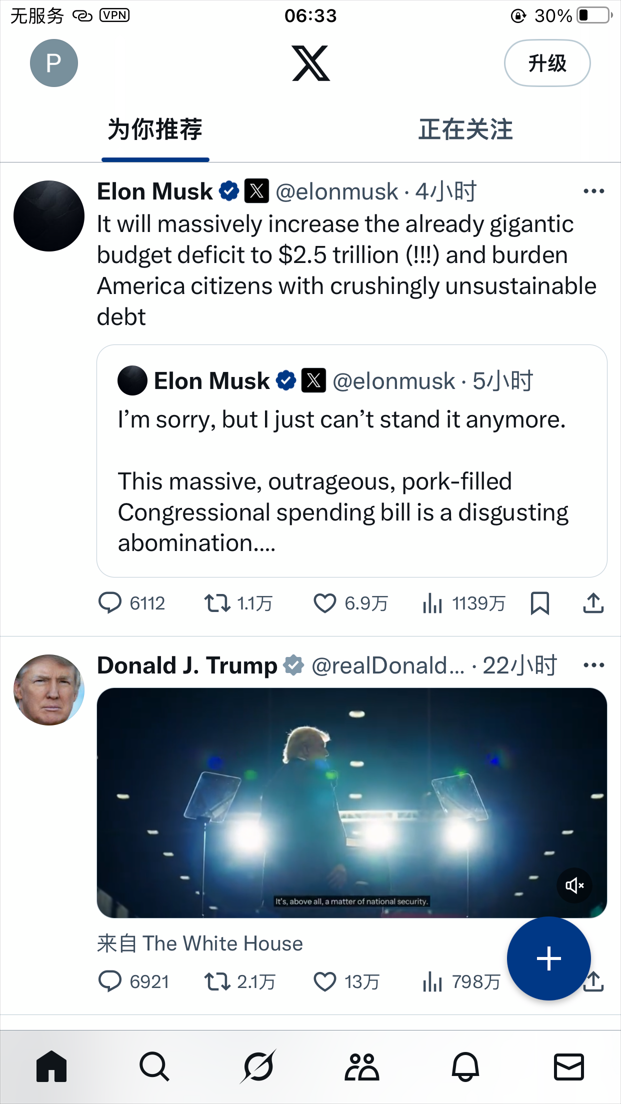Bookmark Elon Musk's budget deficit post
This screenshot has height=1104, width=621.
pos(540,603)
